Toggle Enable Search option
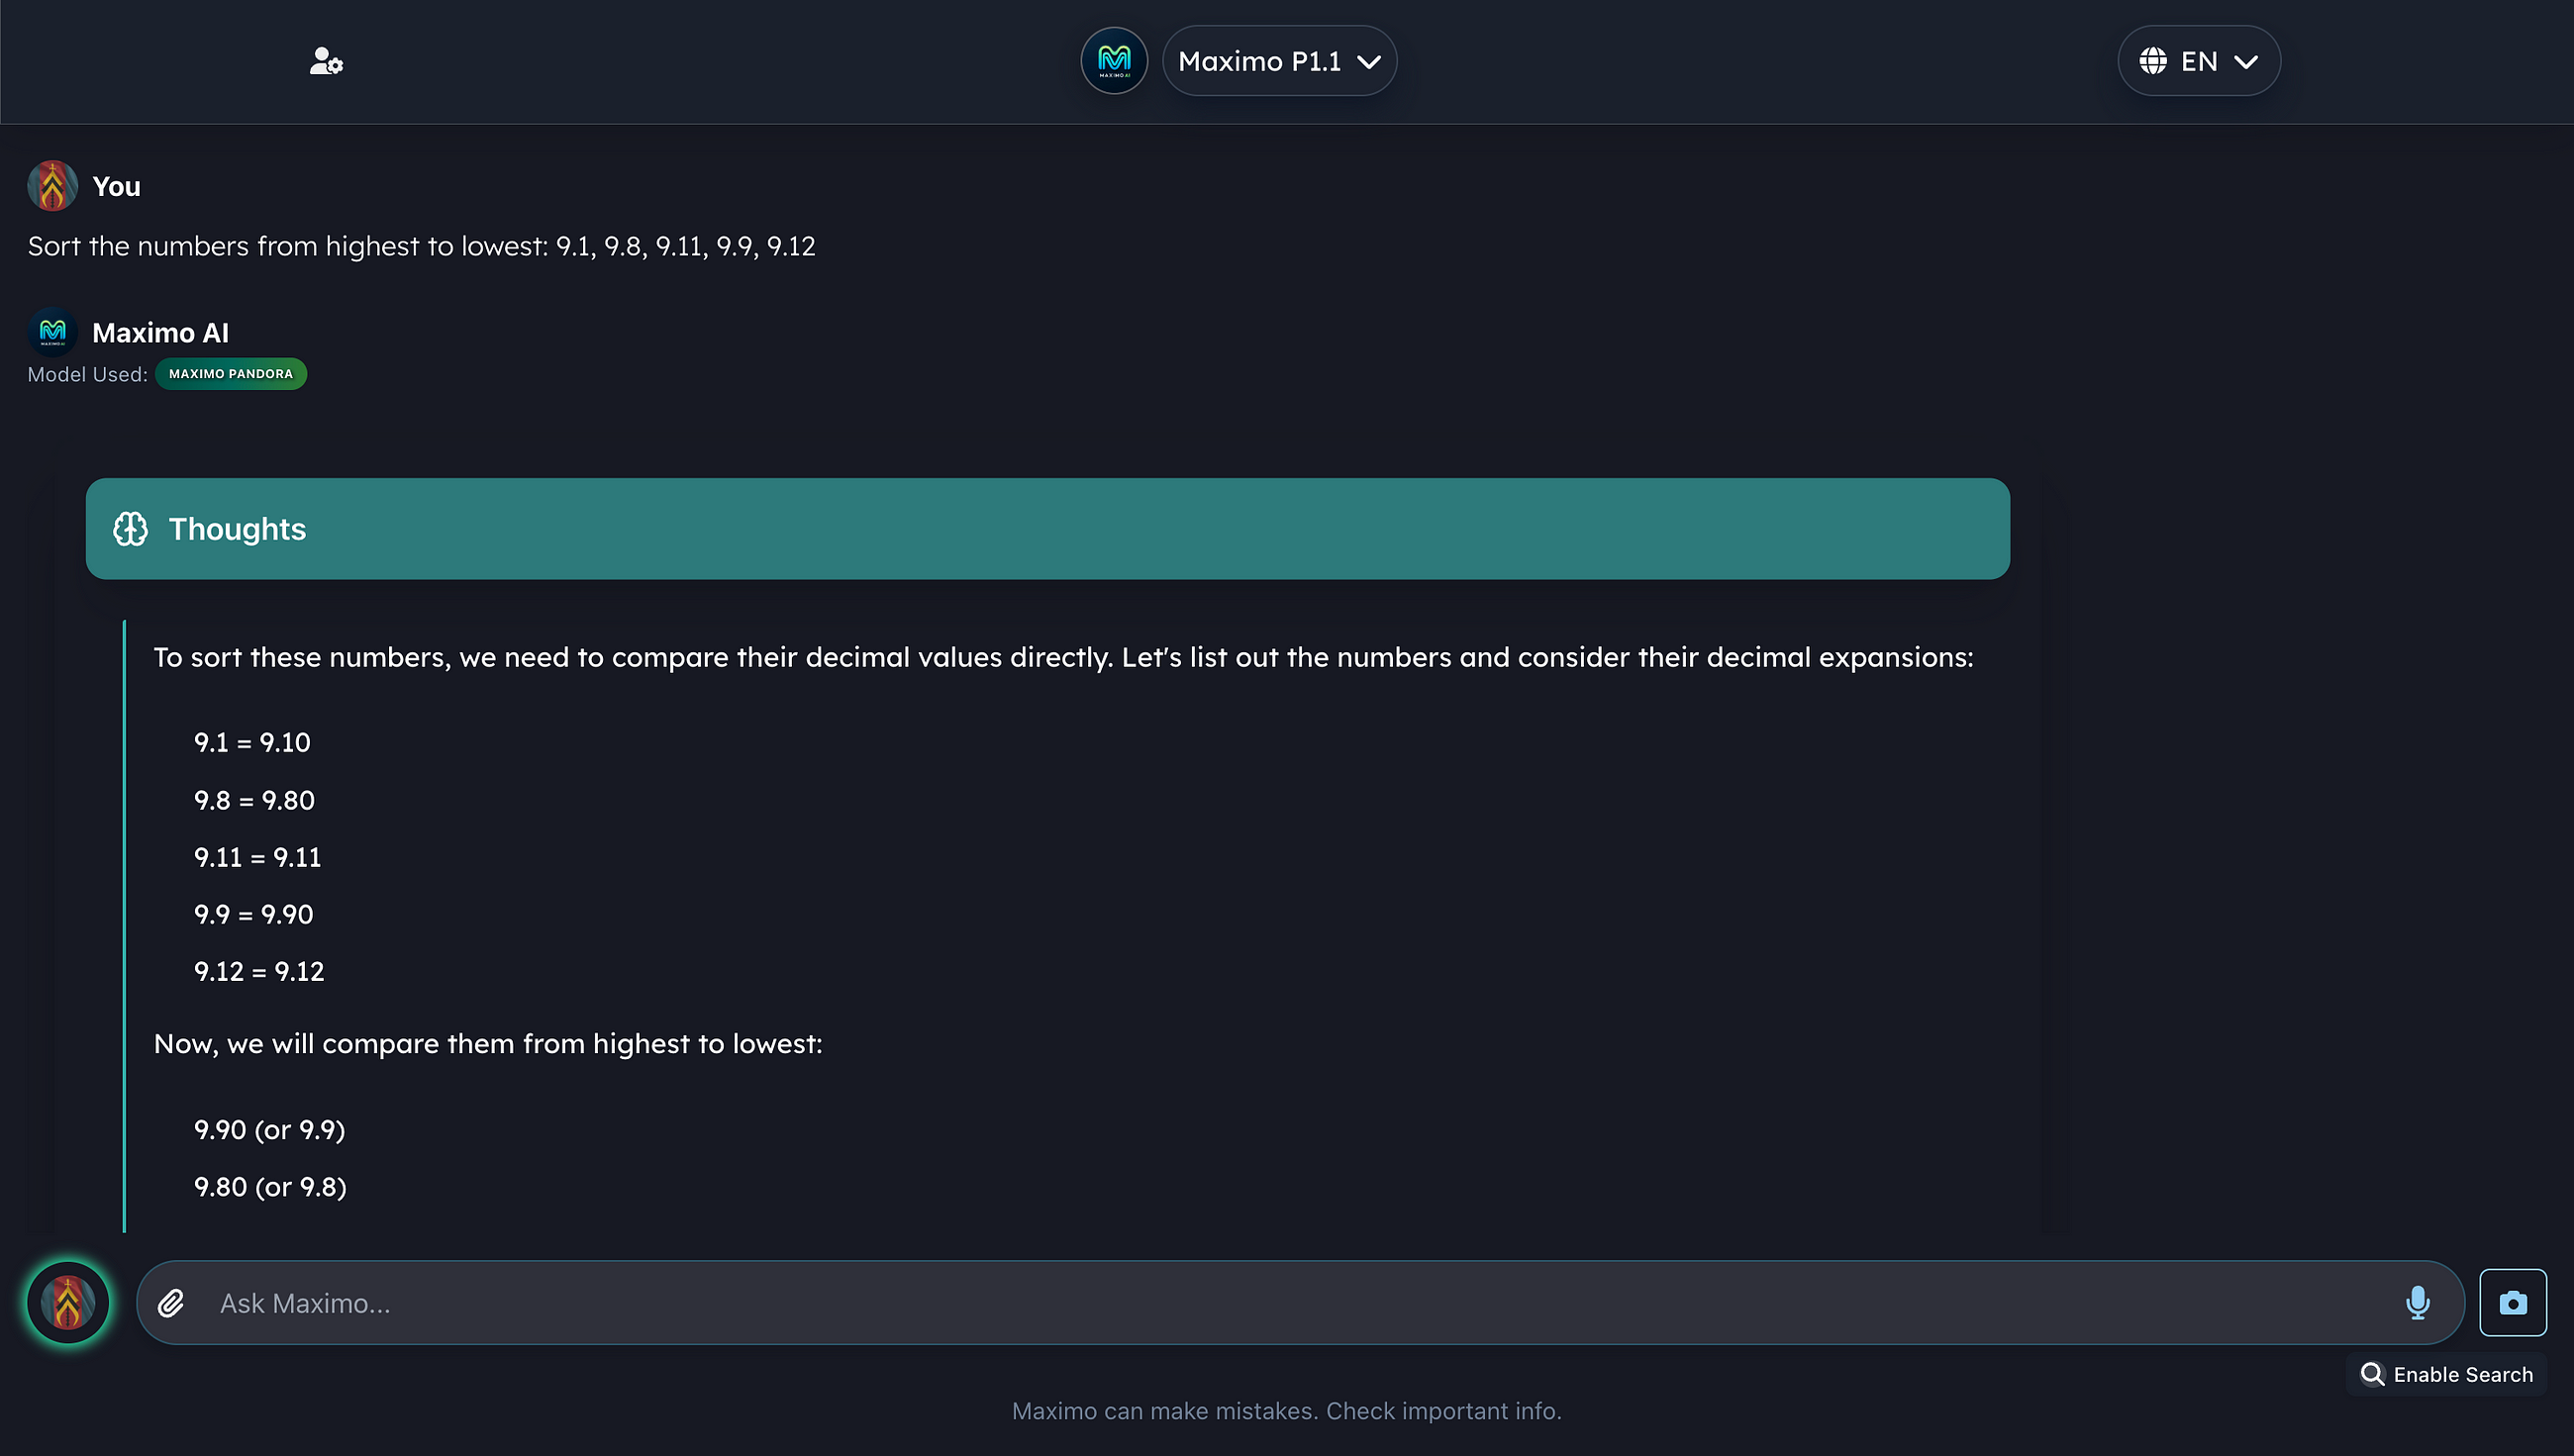 [2446, 1374]
